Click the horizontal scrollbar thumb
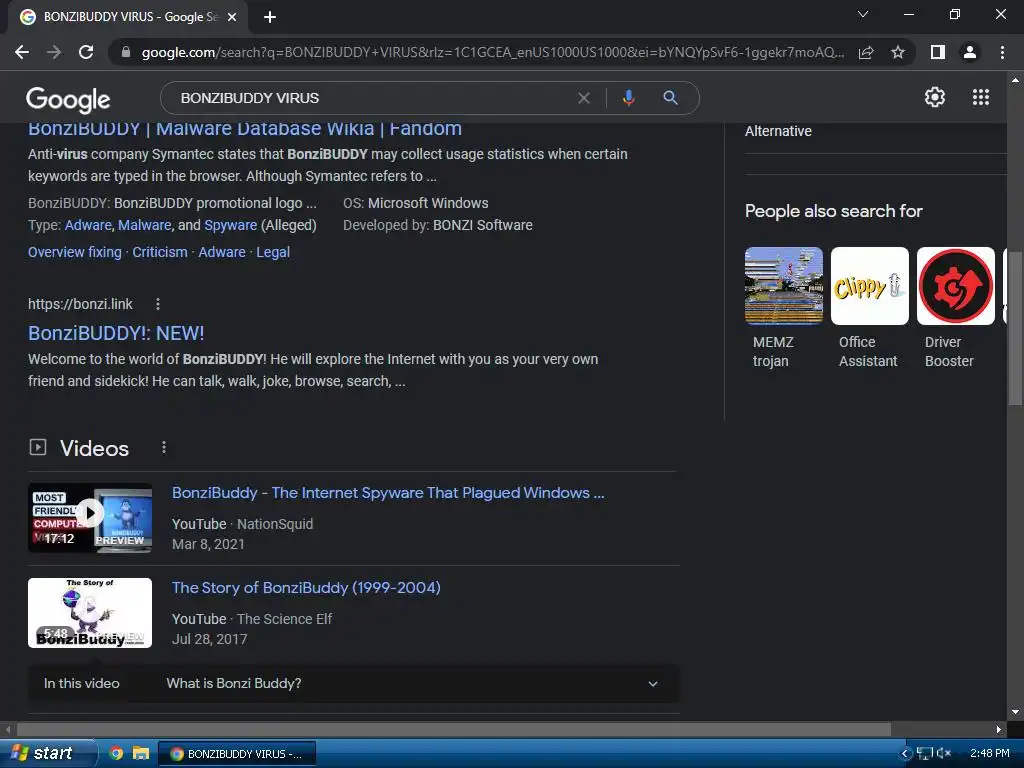1024x768 pixels. coord(454,729)
